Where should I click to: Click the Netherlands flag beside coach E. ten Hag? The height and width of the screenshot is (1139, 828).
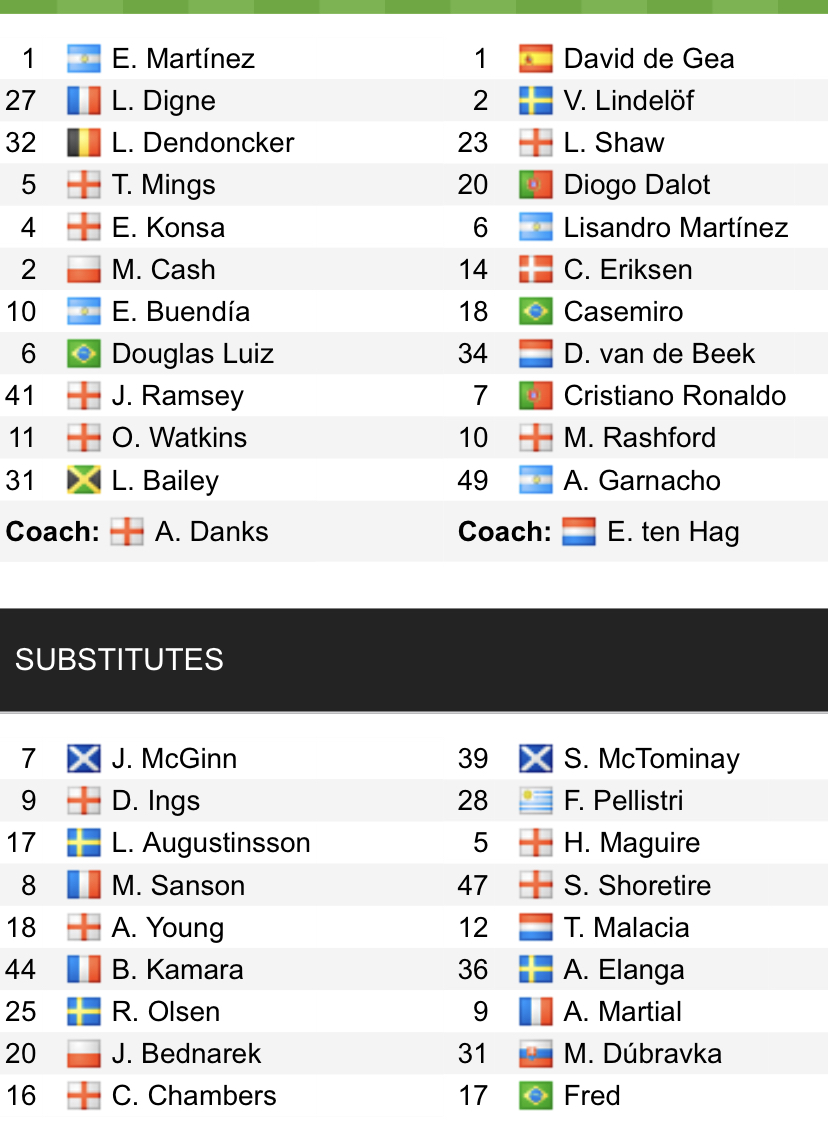click(579, 532)
